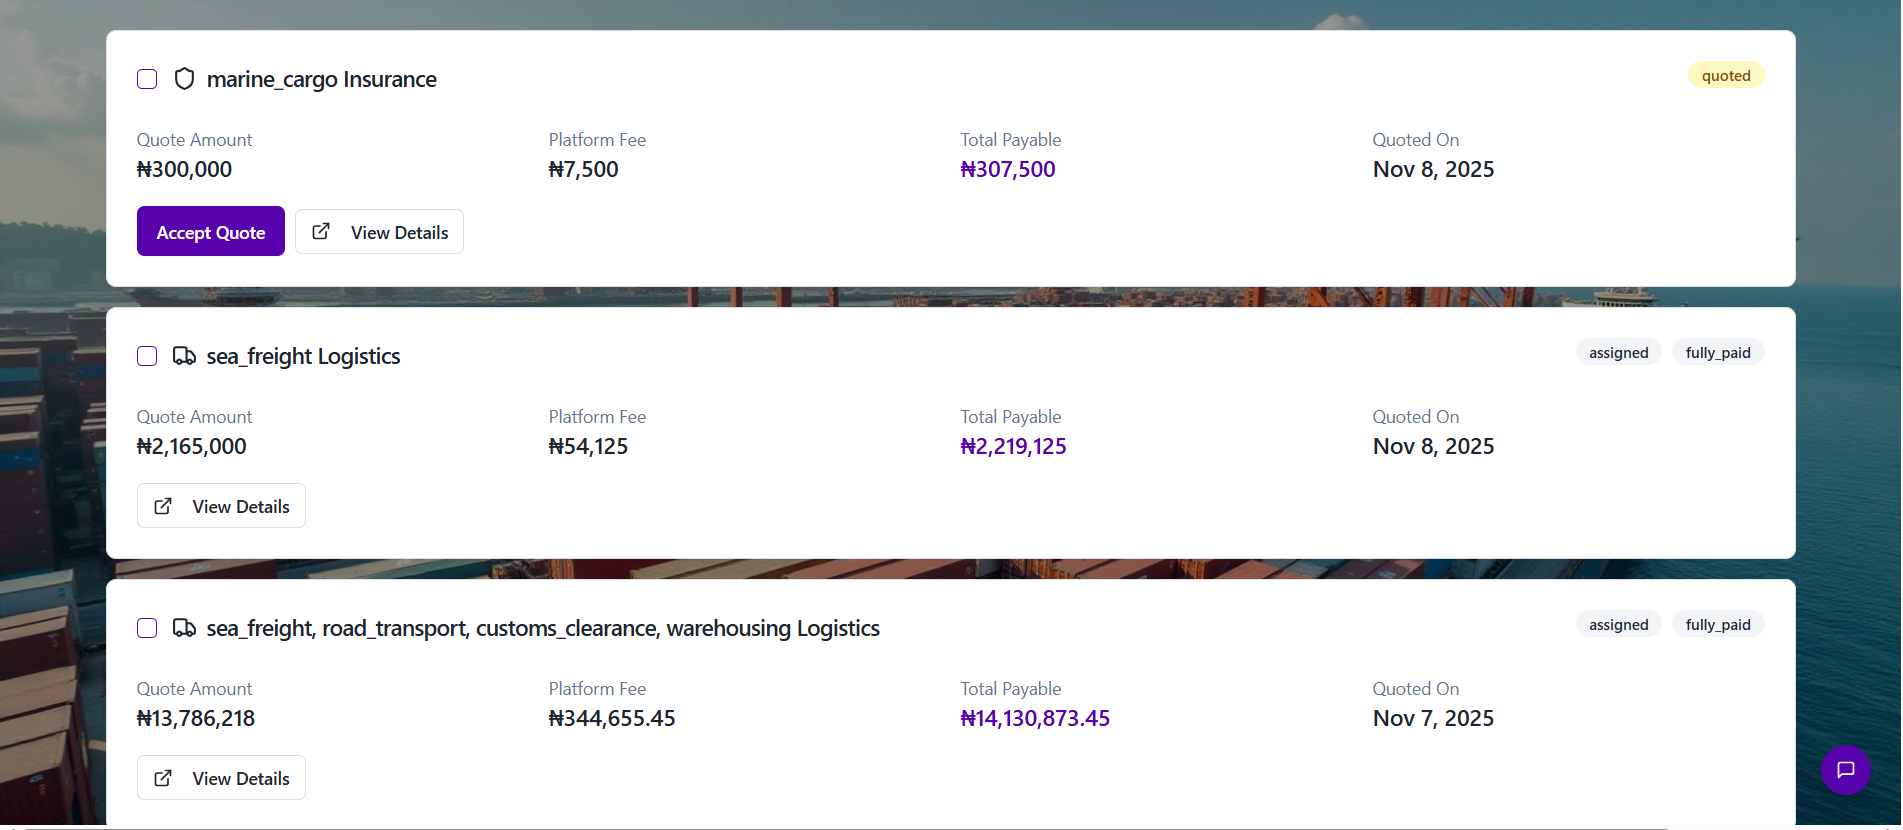The width and height of the screenshot is (1903, 830).
Task: Click external-link icon in marine_cargo View Details
Action: tap(321, 232)
